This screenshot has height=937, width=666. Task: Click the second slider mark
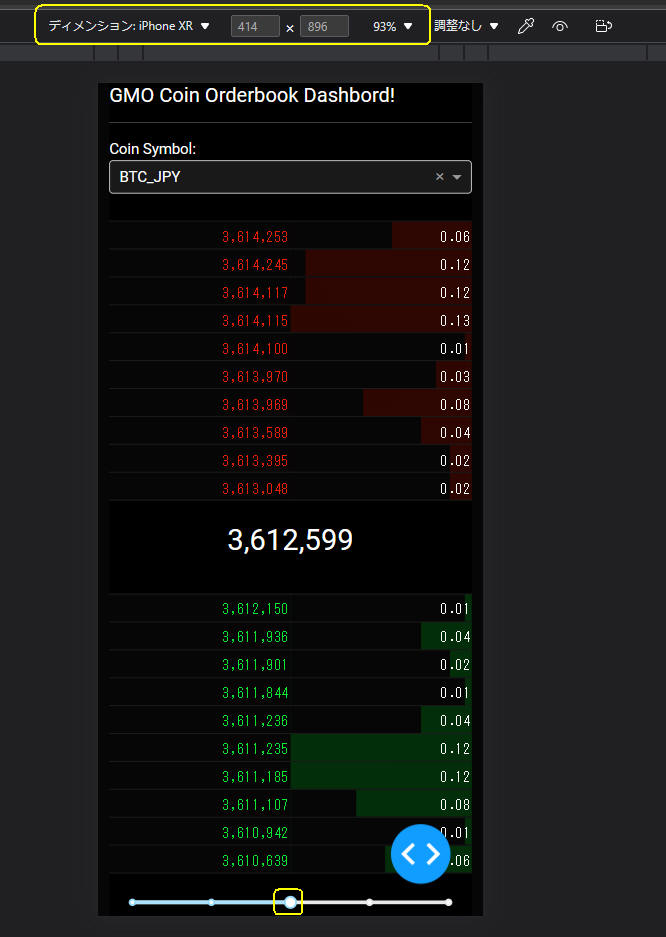click(x=211, y=902)
